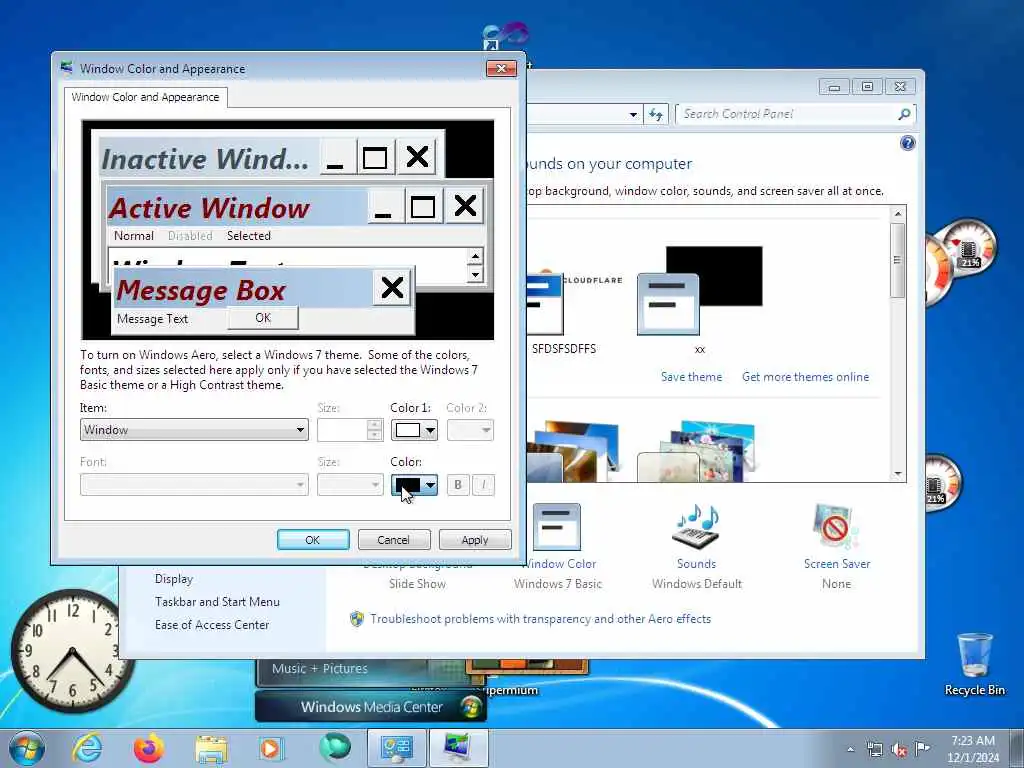Click Disabled menu item in preview
Image resolution: width=1024 pixels, height=768 pixels.
[190, 236]
